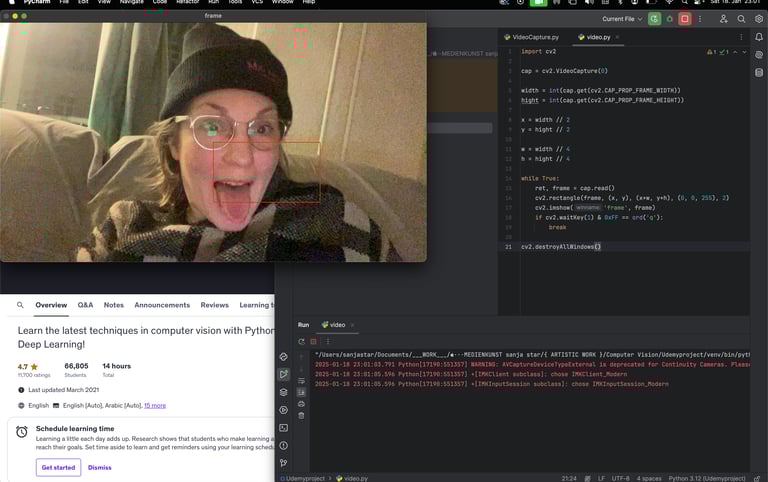This screenshot has width=768, height=482.
Task: Open the Q&A tab on Udemy page
Action: pyautogui.click(x=85, y=305)
